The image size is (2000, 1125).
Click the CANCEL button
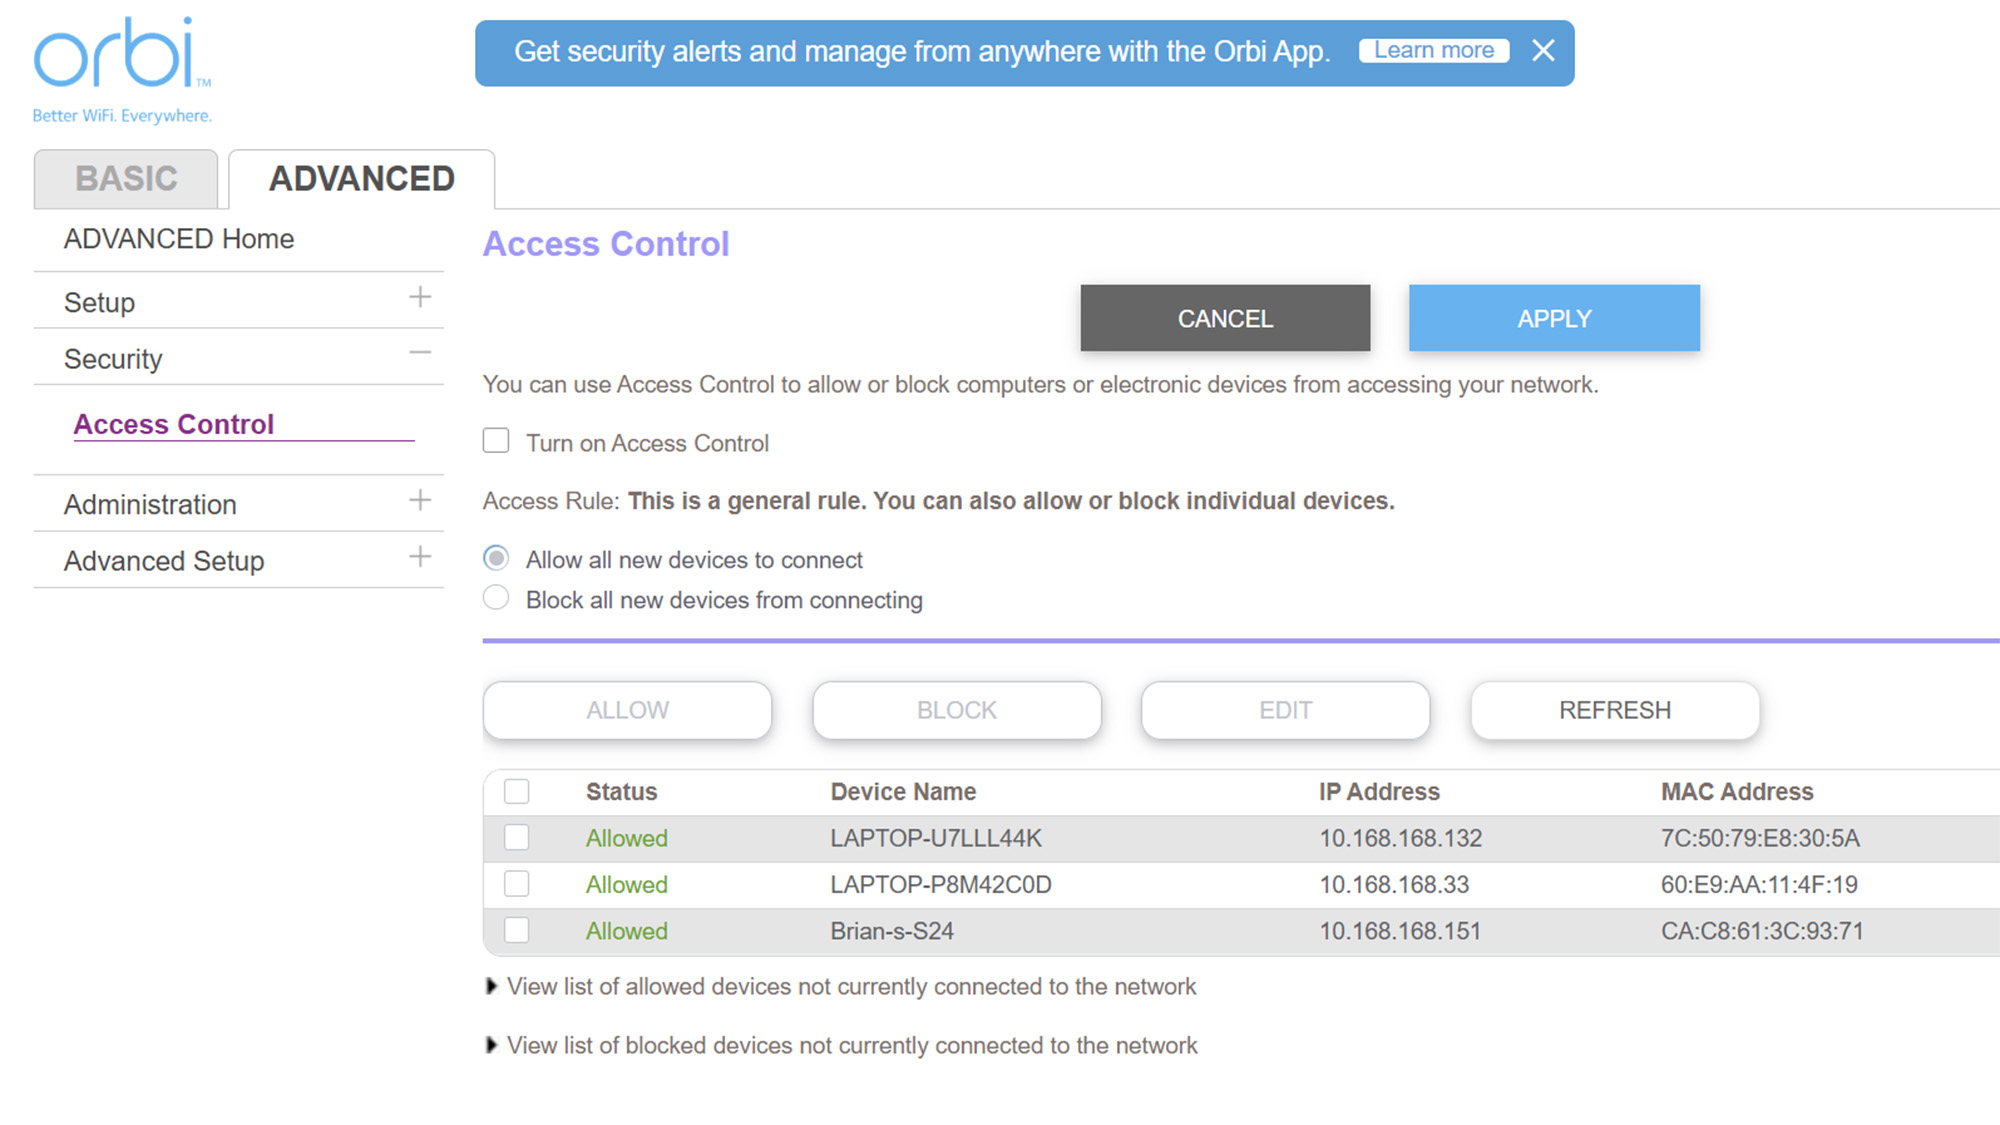[x=1225, y=318]
